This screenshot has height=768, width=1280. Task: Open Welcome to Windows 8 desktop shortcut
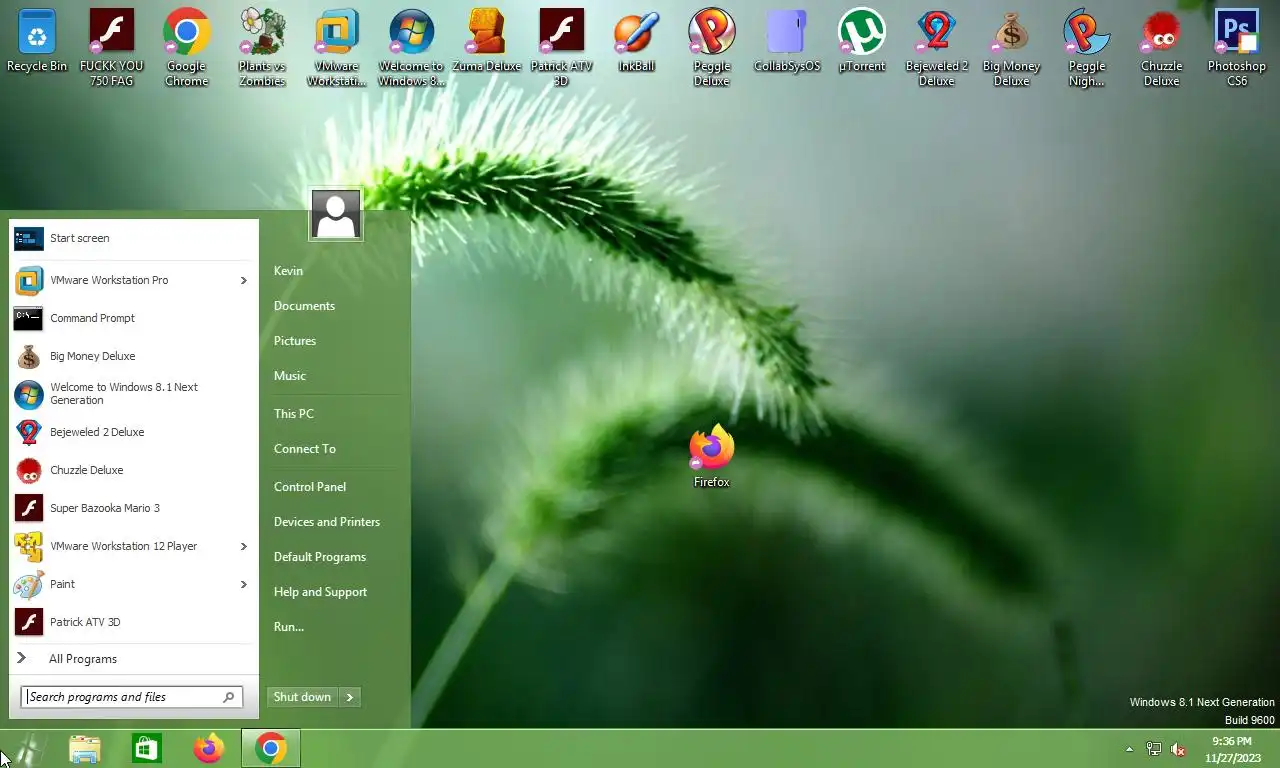[x=412, y=47]
